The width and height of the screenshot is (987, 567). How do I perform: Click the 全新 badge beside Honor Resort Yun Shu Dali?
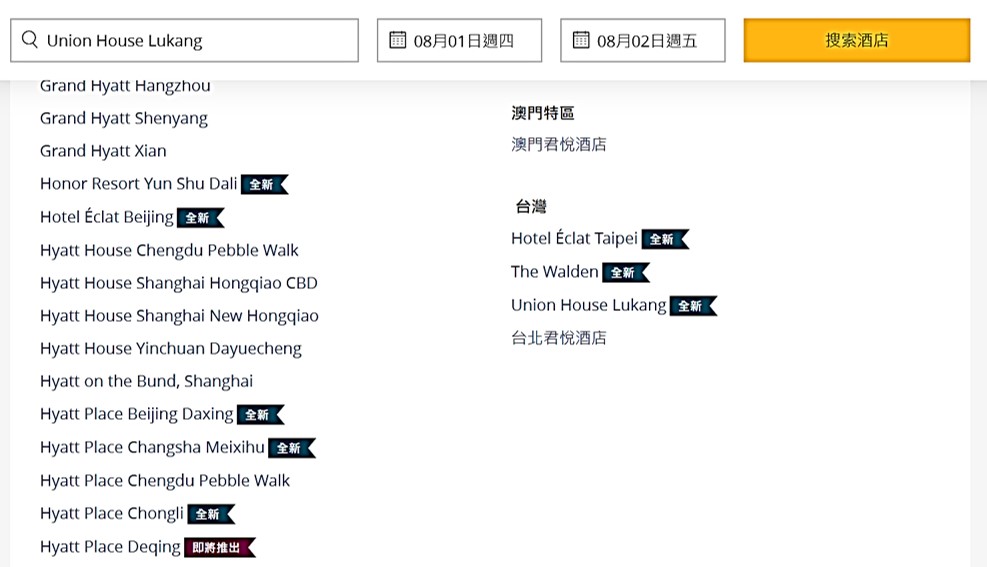pyautogui.click(x=263, y=184)
